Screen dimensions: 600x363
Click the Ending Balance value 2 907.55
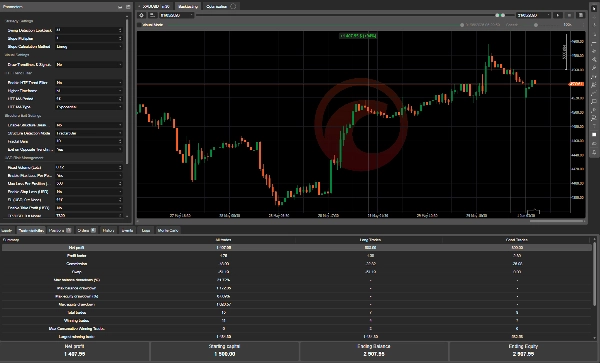[374, 354]
